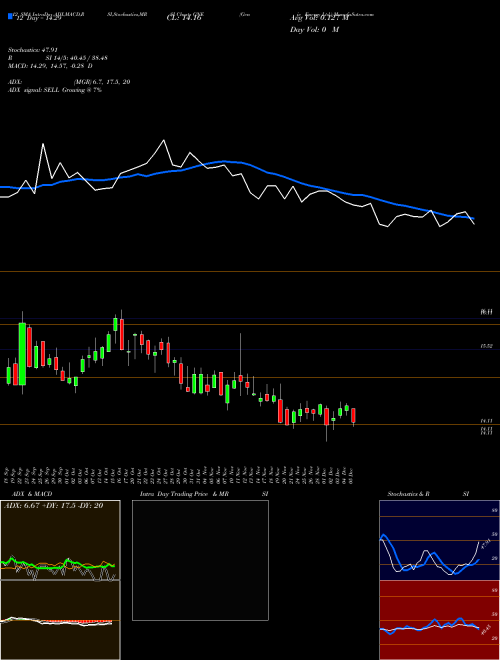Click the 15.52 price axis label
The height and width of the screenshot is (660, 500).
pyautogui.click(x=486, y=346)
